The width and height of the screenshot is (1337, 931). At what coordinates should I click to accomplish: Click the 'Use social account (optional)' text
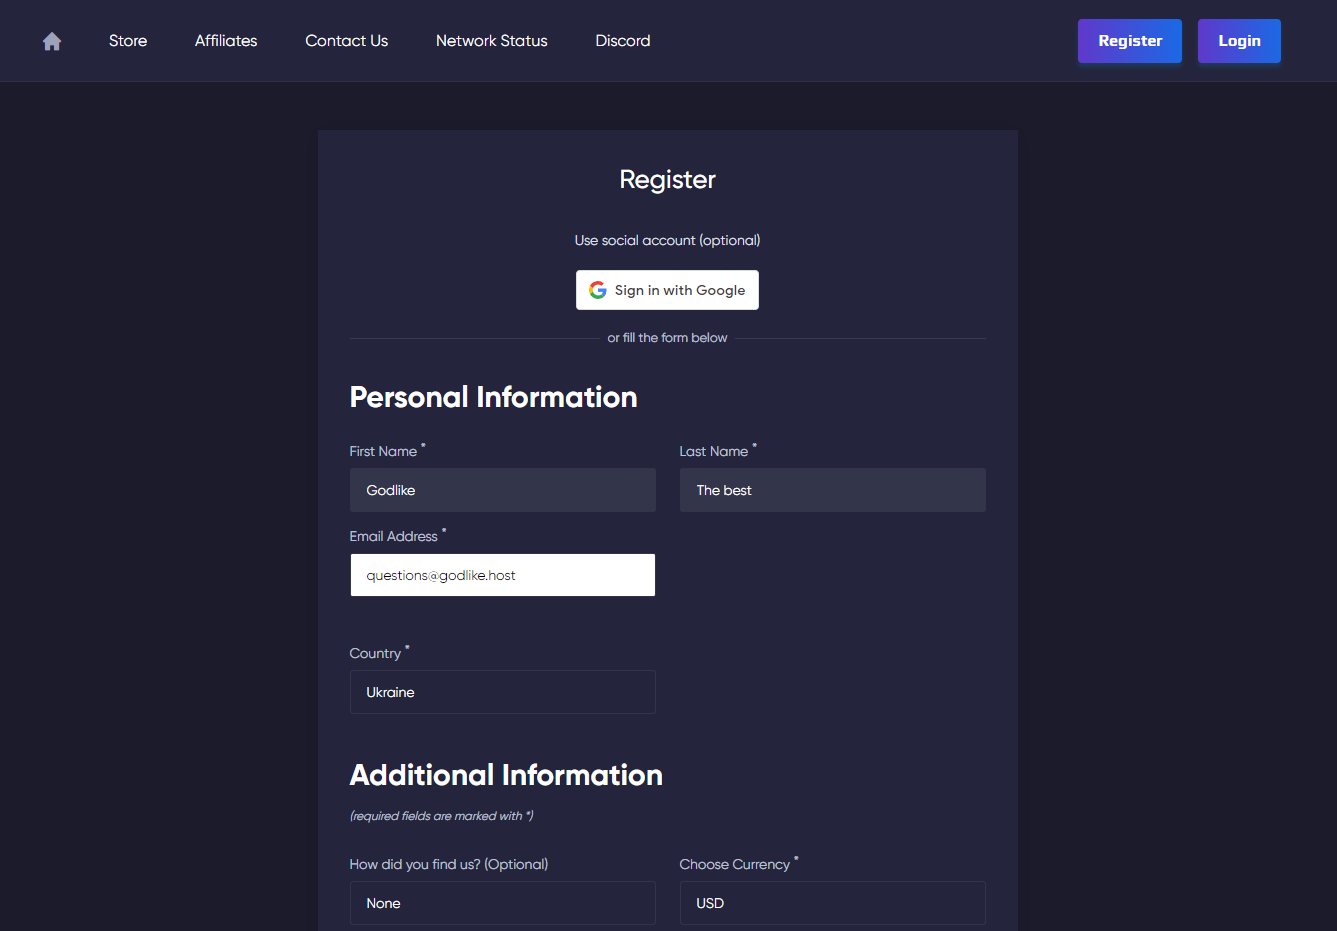tap(667, 240)
